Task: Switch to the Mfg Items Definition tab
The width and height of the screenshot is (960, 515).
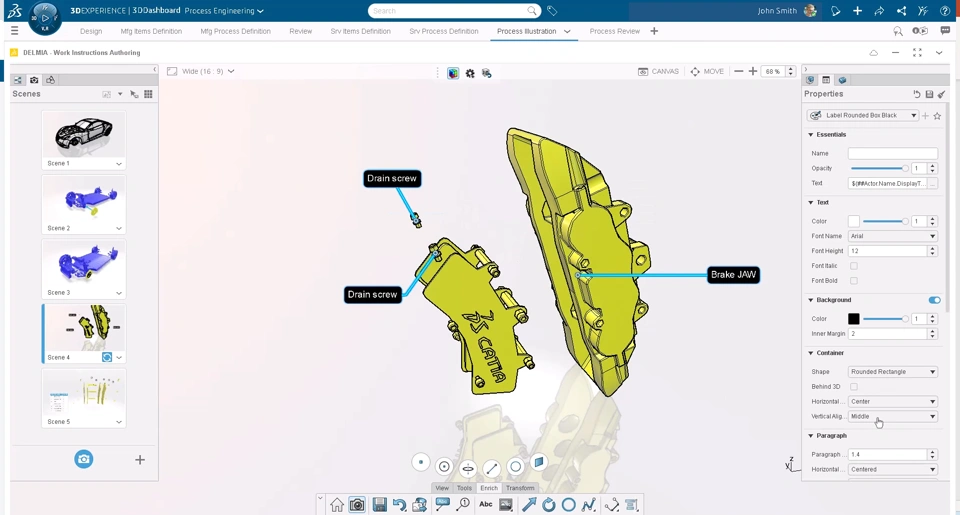Action: point(151,31)
